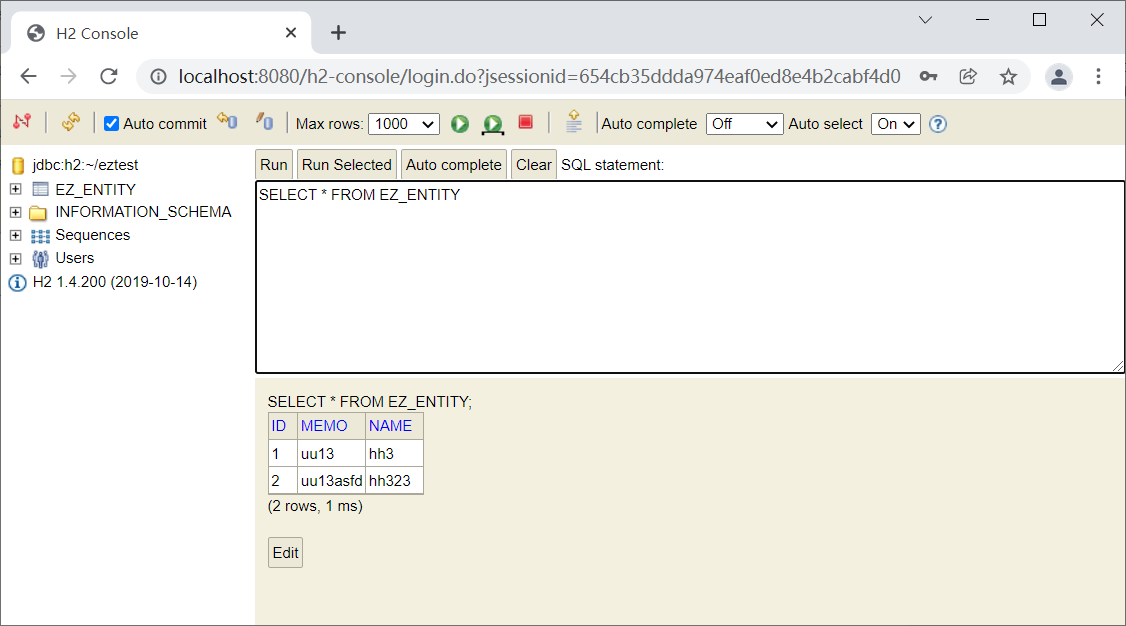Click the uu13asfd cell in results

click(x=331, y=480)
